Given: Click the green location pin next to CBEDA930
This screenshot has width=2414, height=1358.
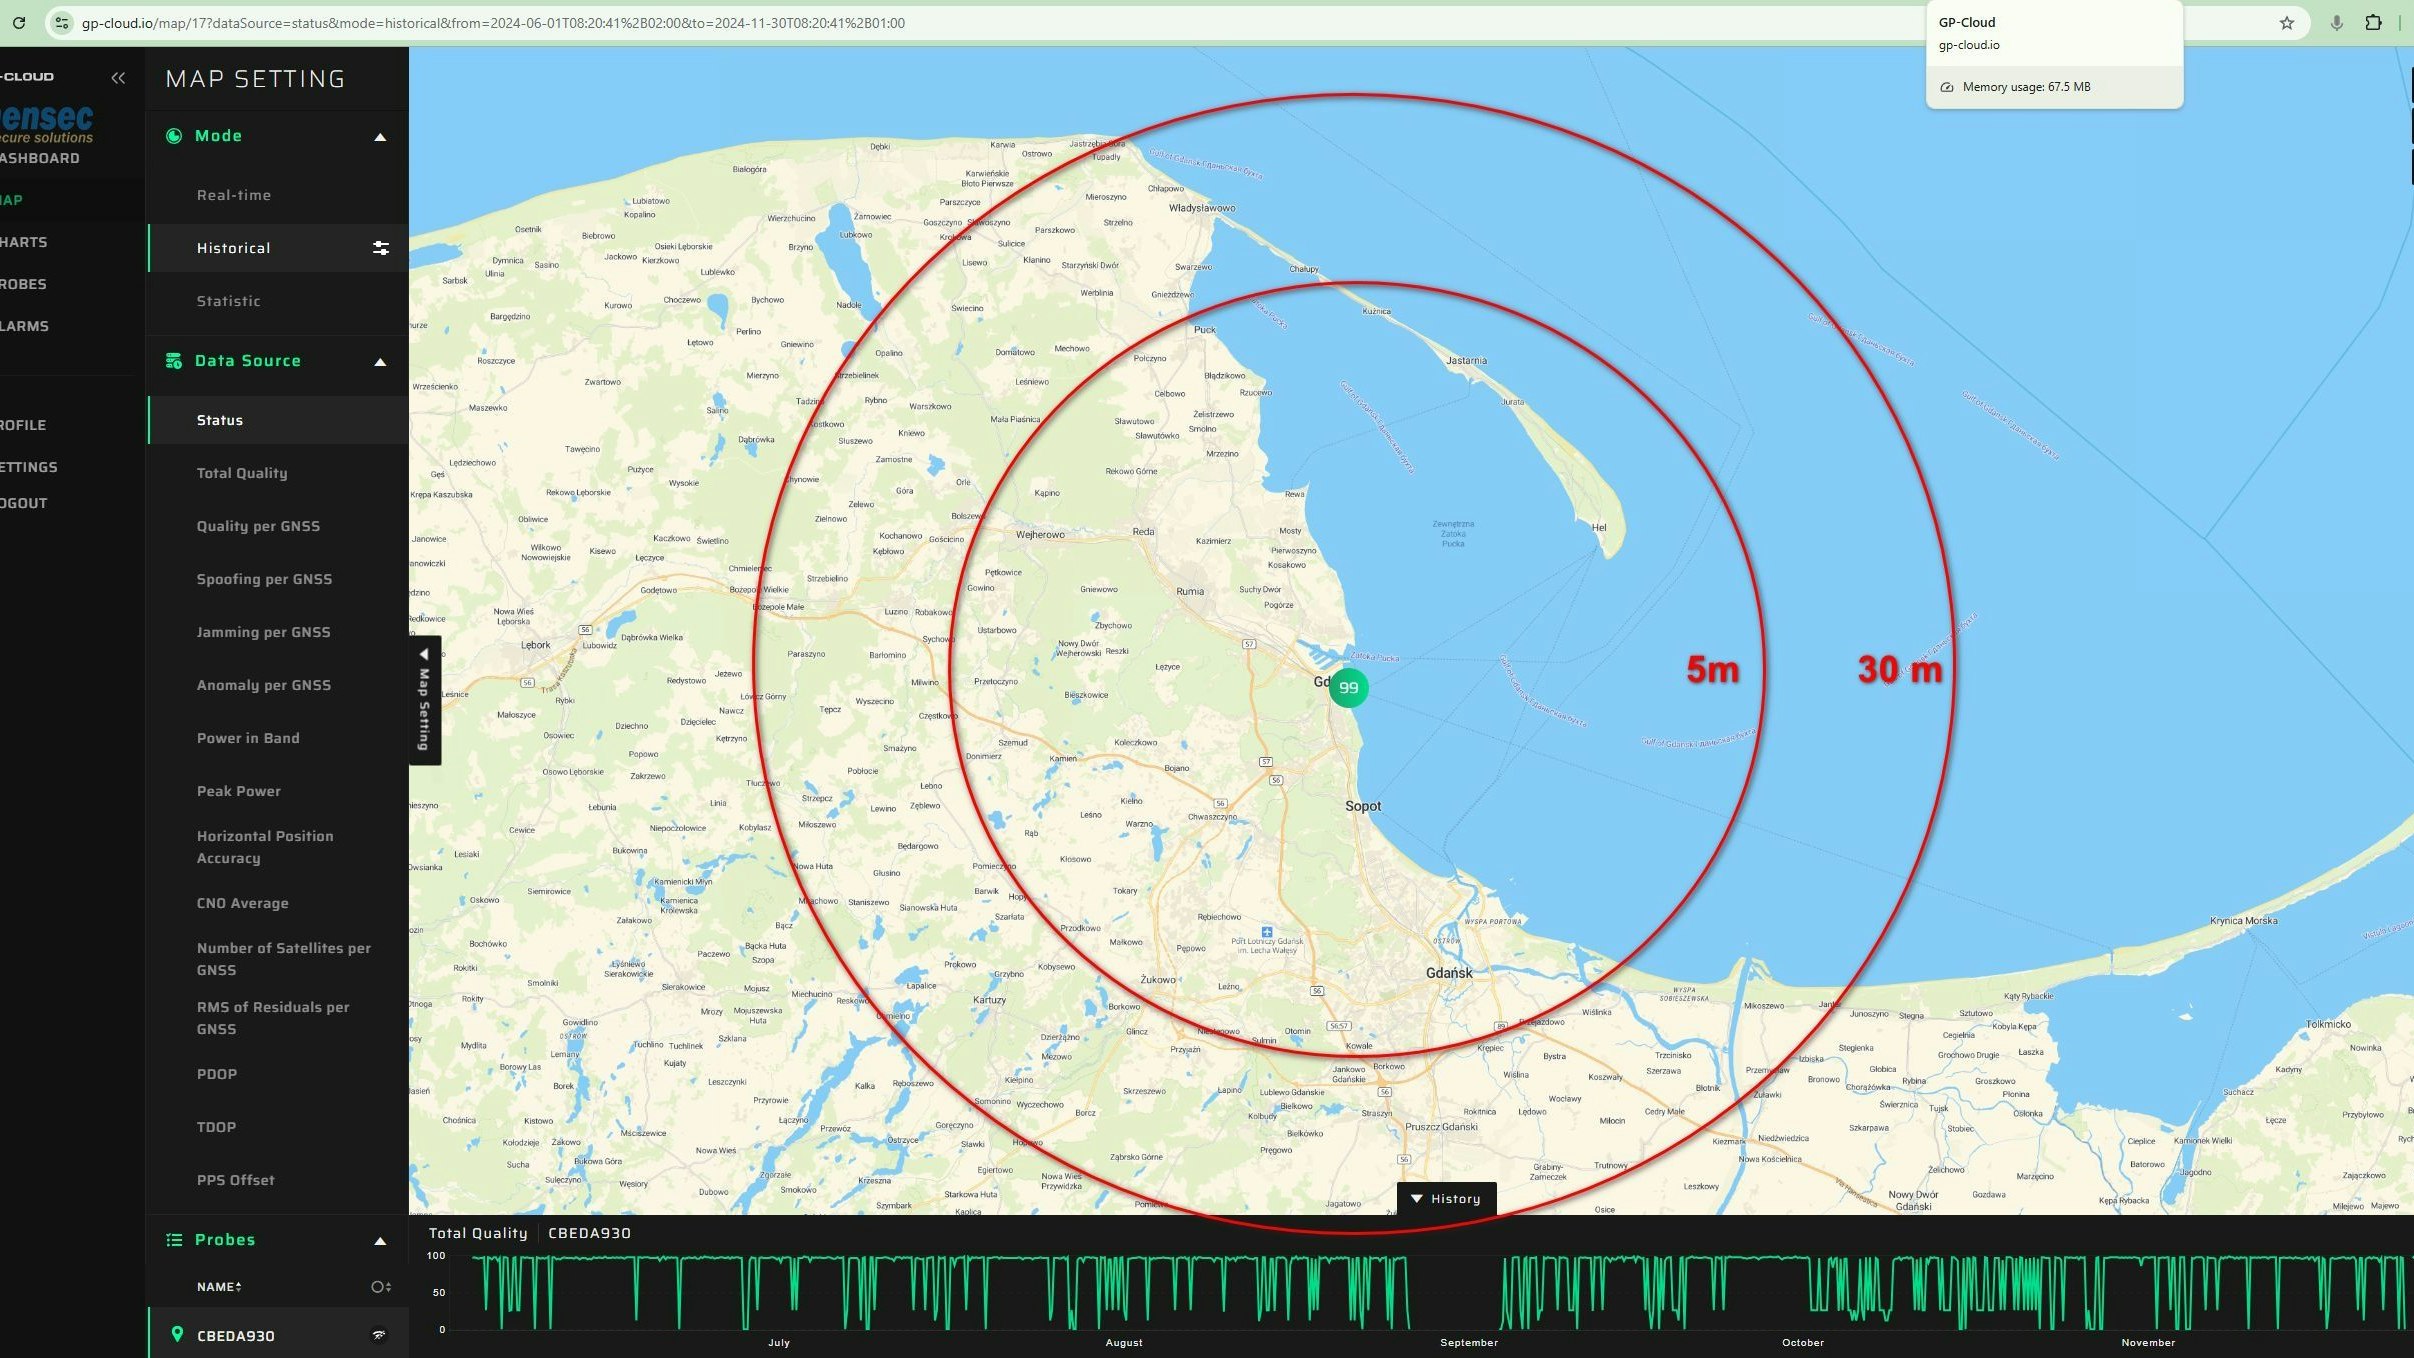Looking at the screenshot, I should (x=176, y=1334).
